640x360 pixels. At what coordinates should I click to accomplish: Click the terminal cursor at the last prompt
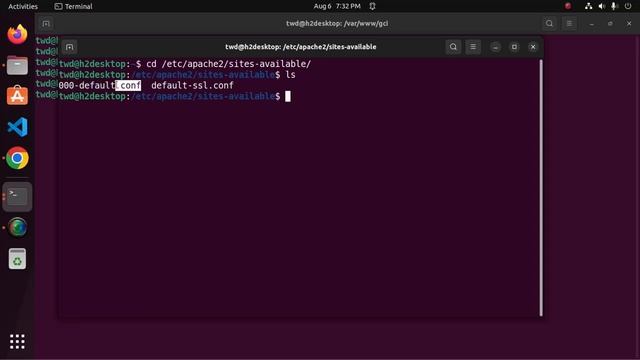(288, 96)
